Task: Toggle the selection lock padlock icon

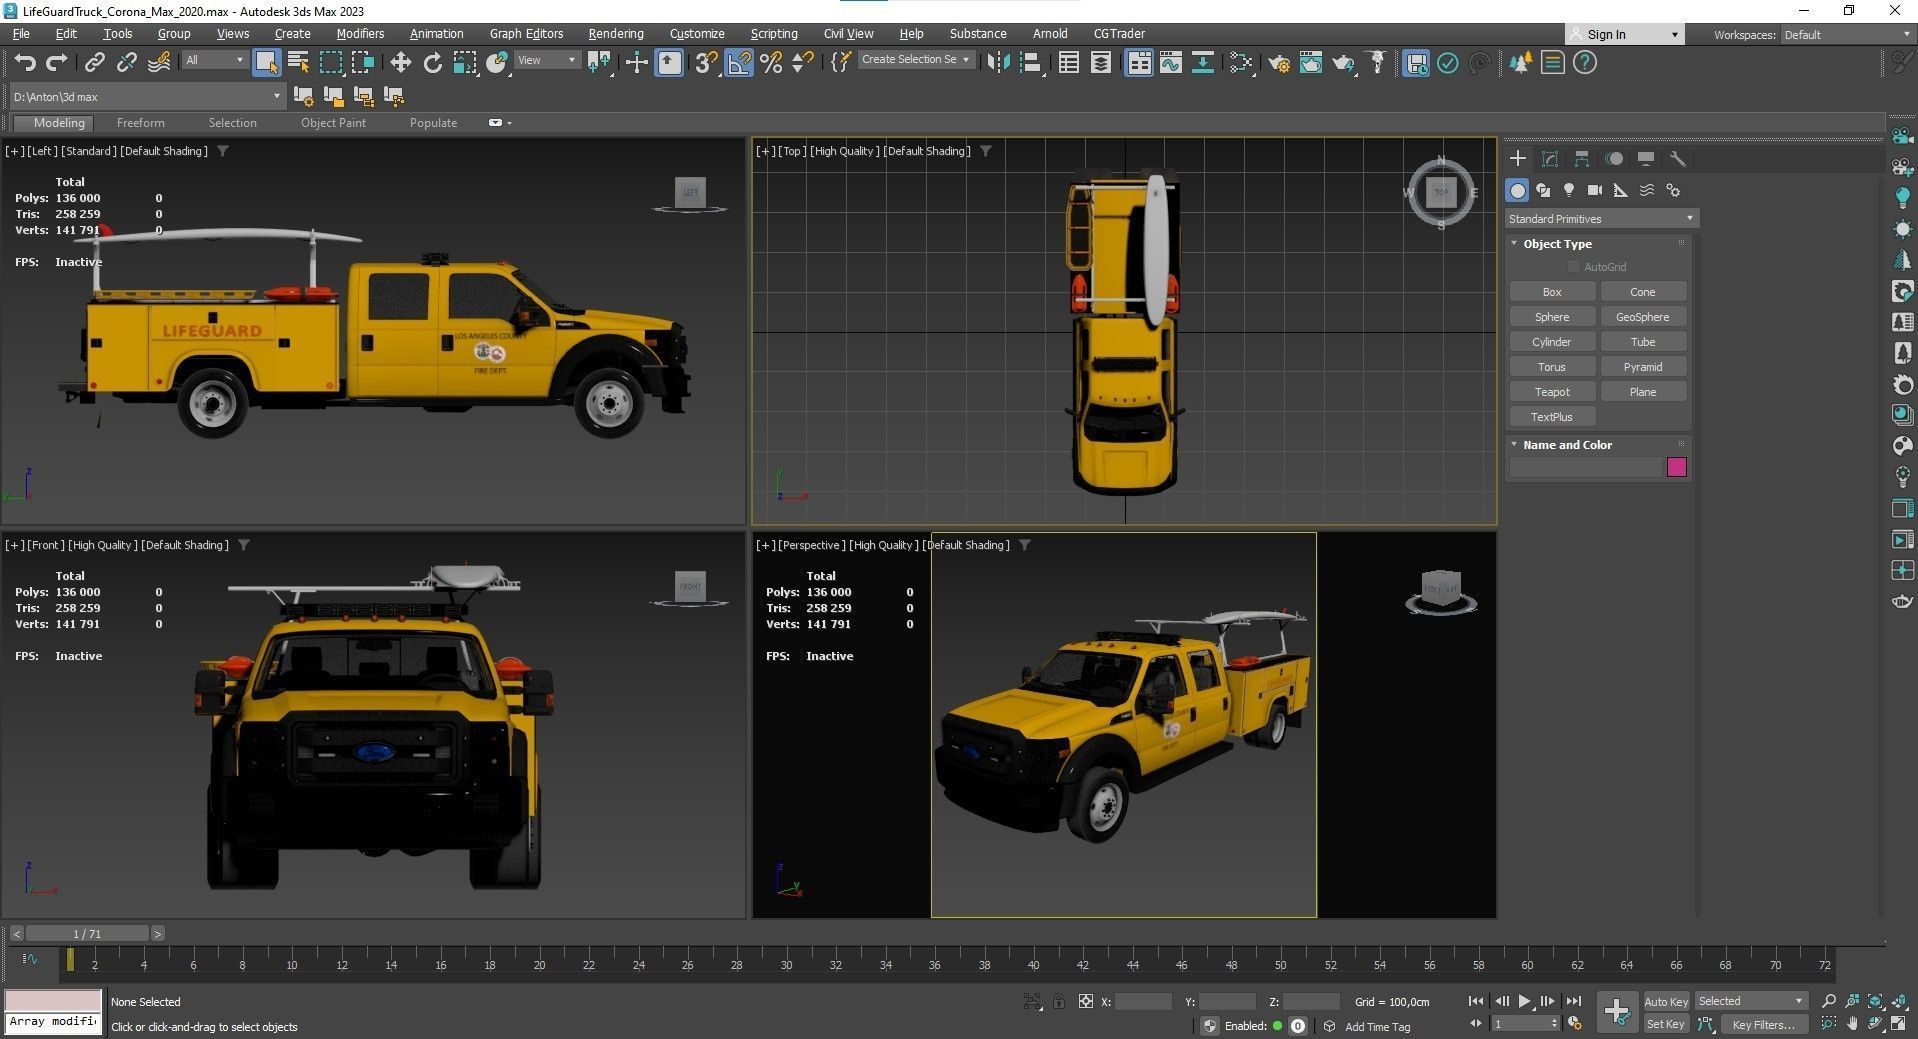Action: 1058,1001
